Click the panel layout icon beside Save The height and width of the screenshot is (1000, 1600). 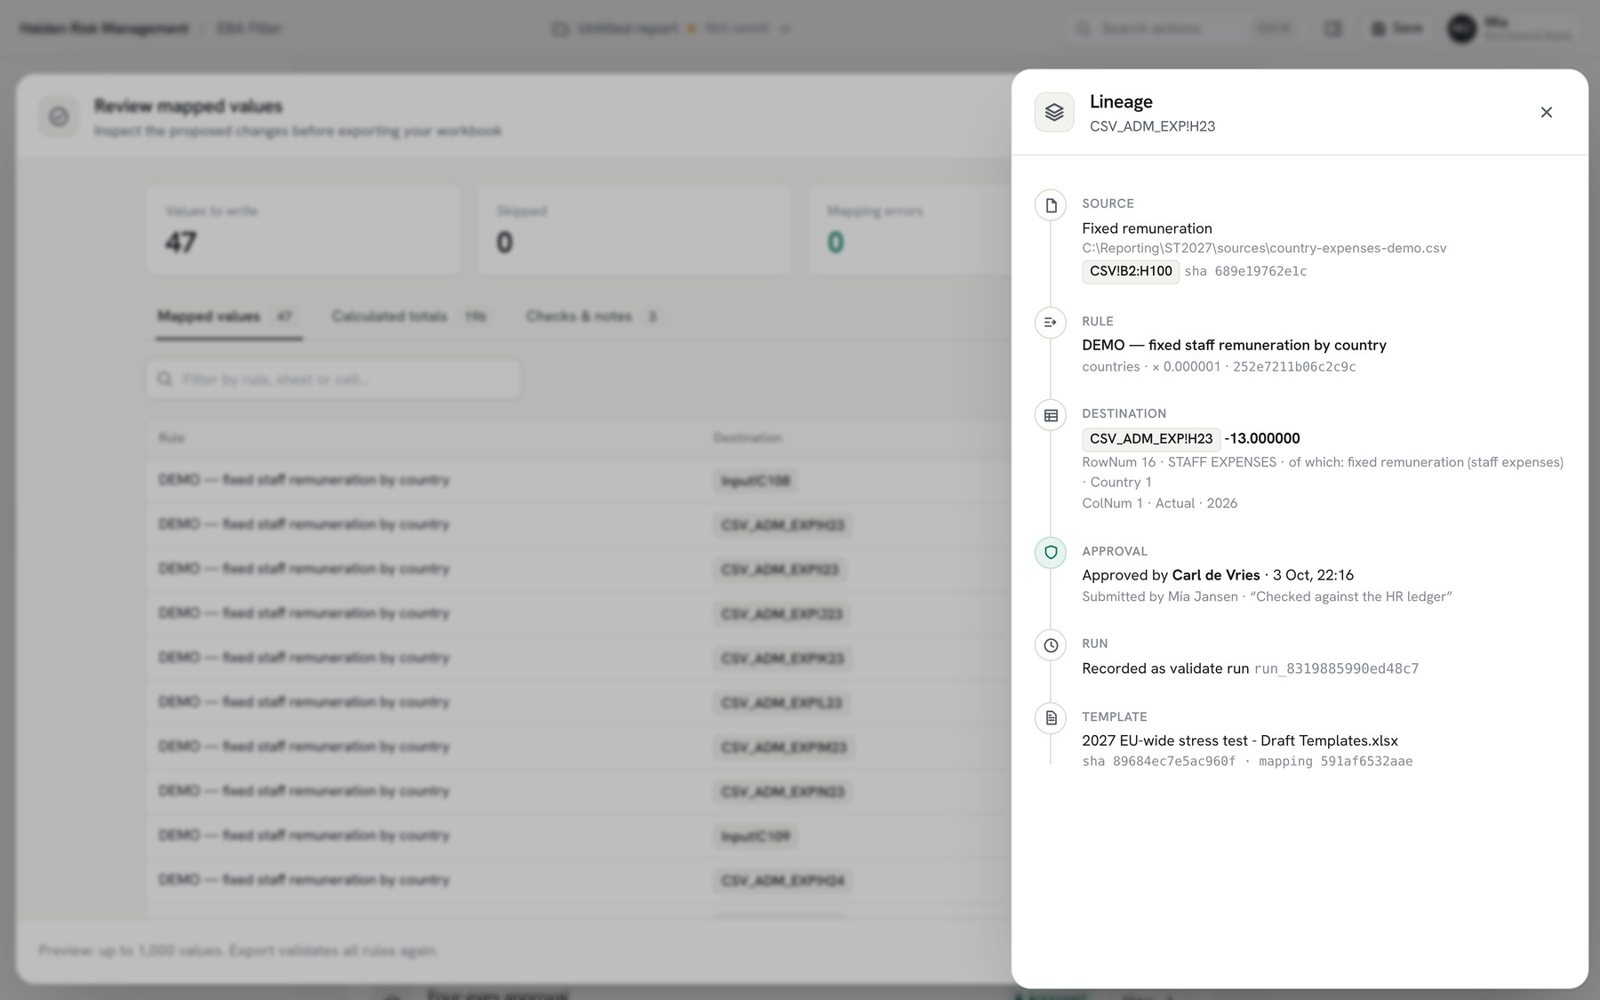(1333, 29)
